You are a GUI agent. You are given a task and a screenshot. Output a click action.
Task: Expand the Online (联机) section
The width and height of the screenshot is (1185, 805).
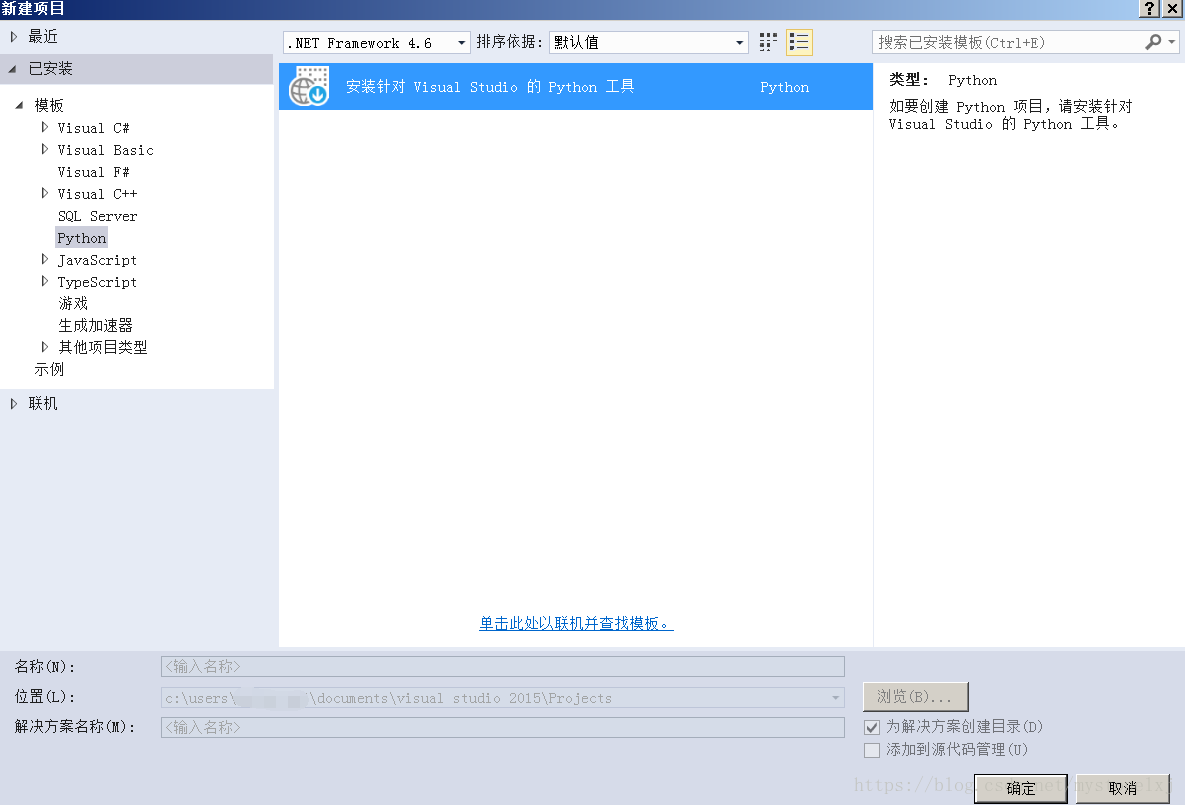coord(14,404)
